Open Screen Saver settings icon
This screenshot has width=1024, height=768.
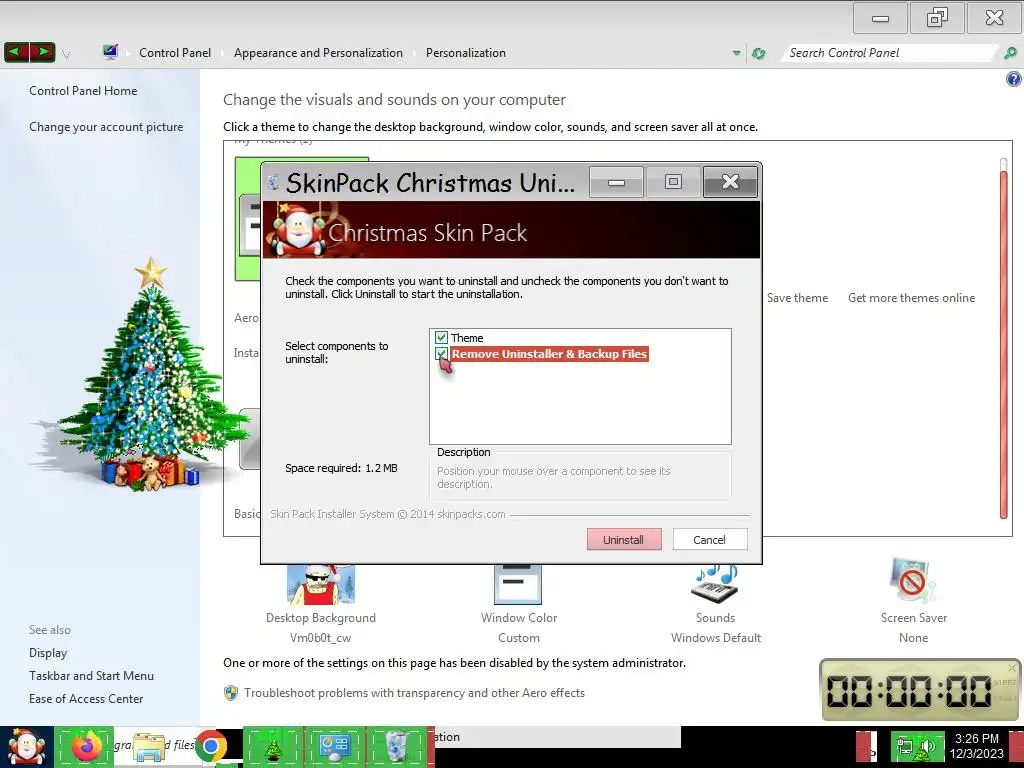tap(913, 581)
